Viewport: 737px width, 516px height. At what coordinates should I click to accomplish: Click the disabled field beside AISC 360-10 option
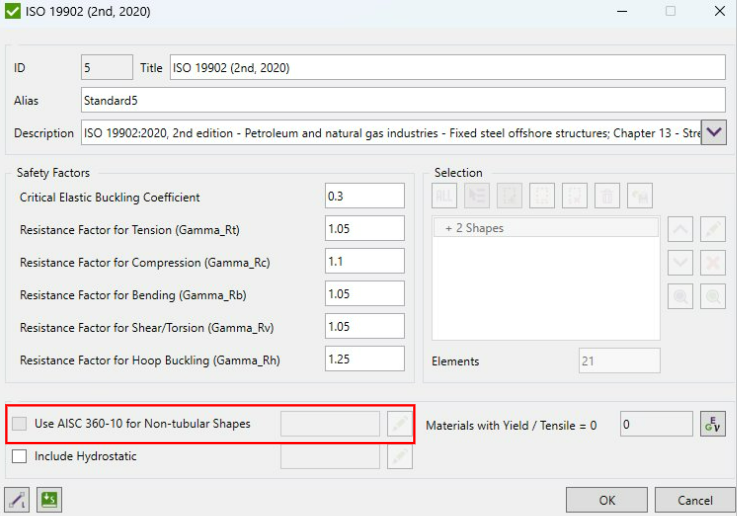pyautogui.click(x=330, y=424)
